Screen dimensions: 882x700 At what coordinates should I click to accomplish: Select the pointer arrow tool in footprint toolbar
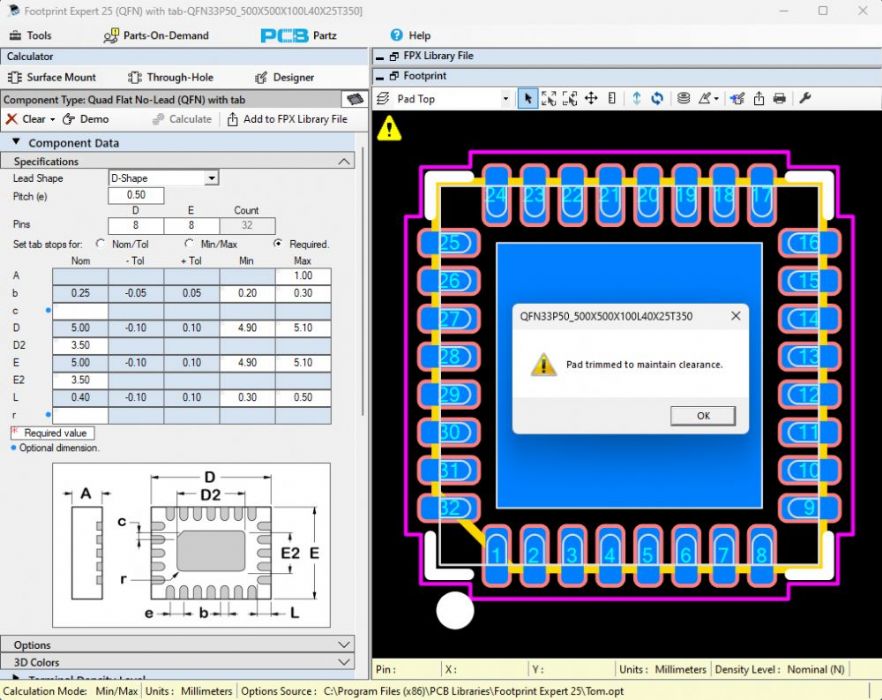527,99
